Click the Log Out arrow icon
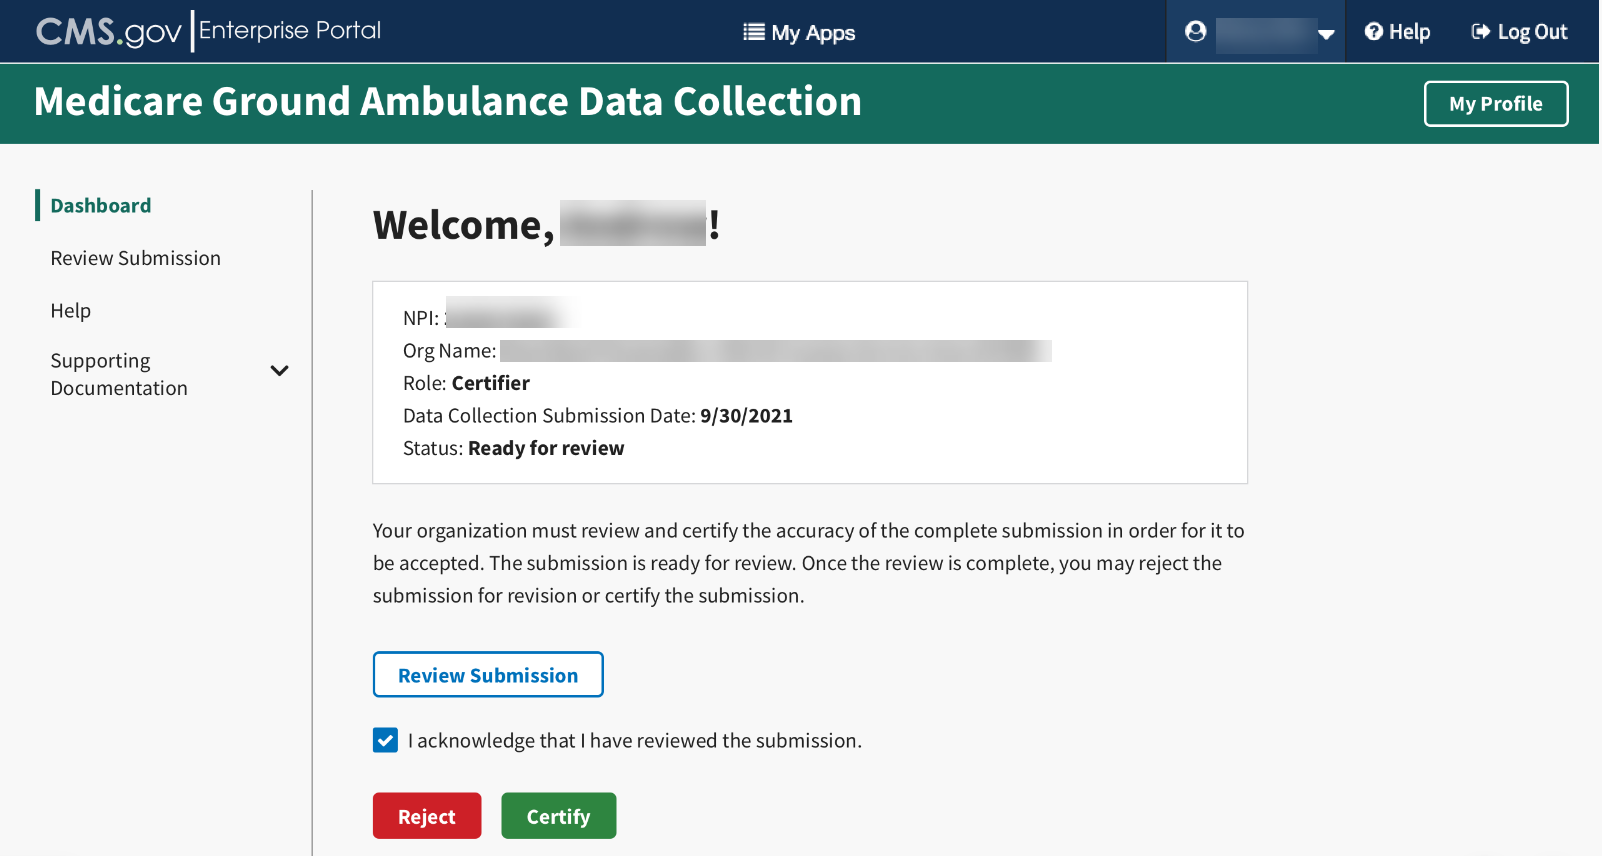This screenshot has height=856, width=1602. pyautogui.click(x=1480, y=32)
